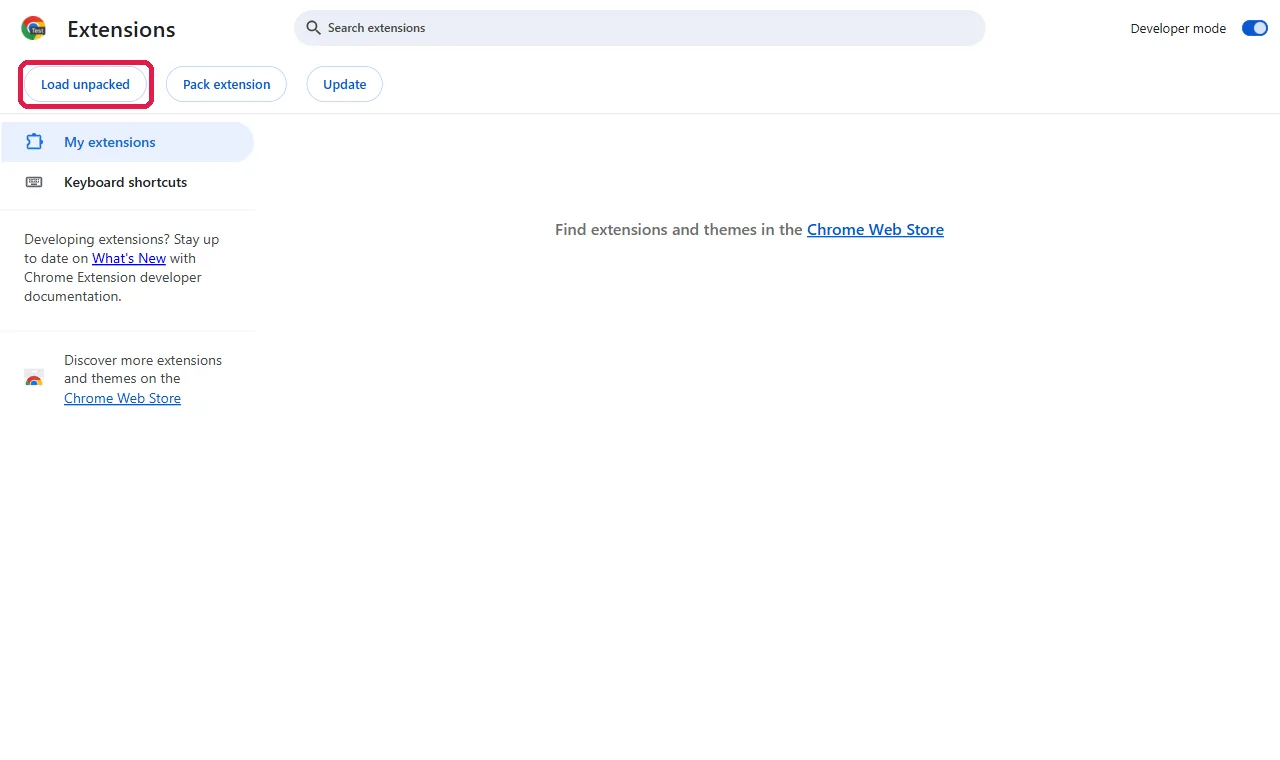Click the 'Developing extensions? Stay up' text

[121, 239]
